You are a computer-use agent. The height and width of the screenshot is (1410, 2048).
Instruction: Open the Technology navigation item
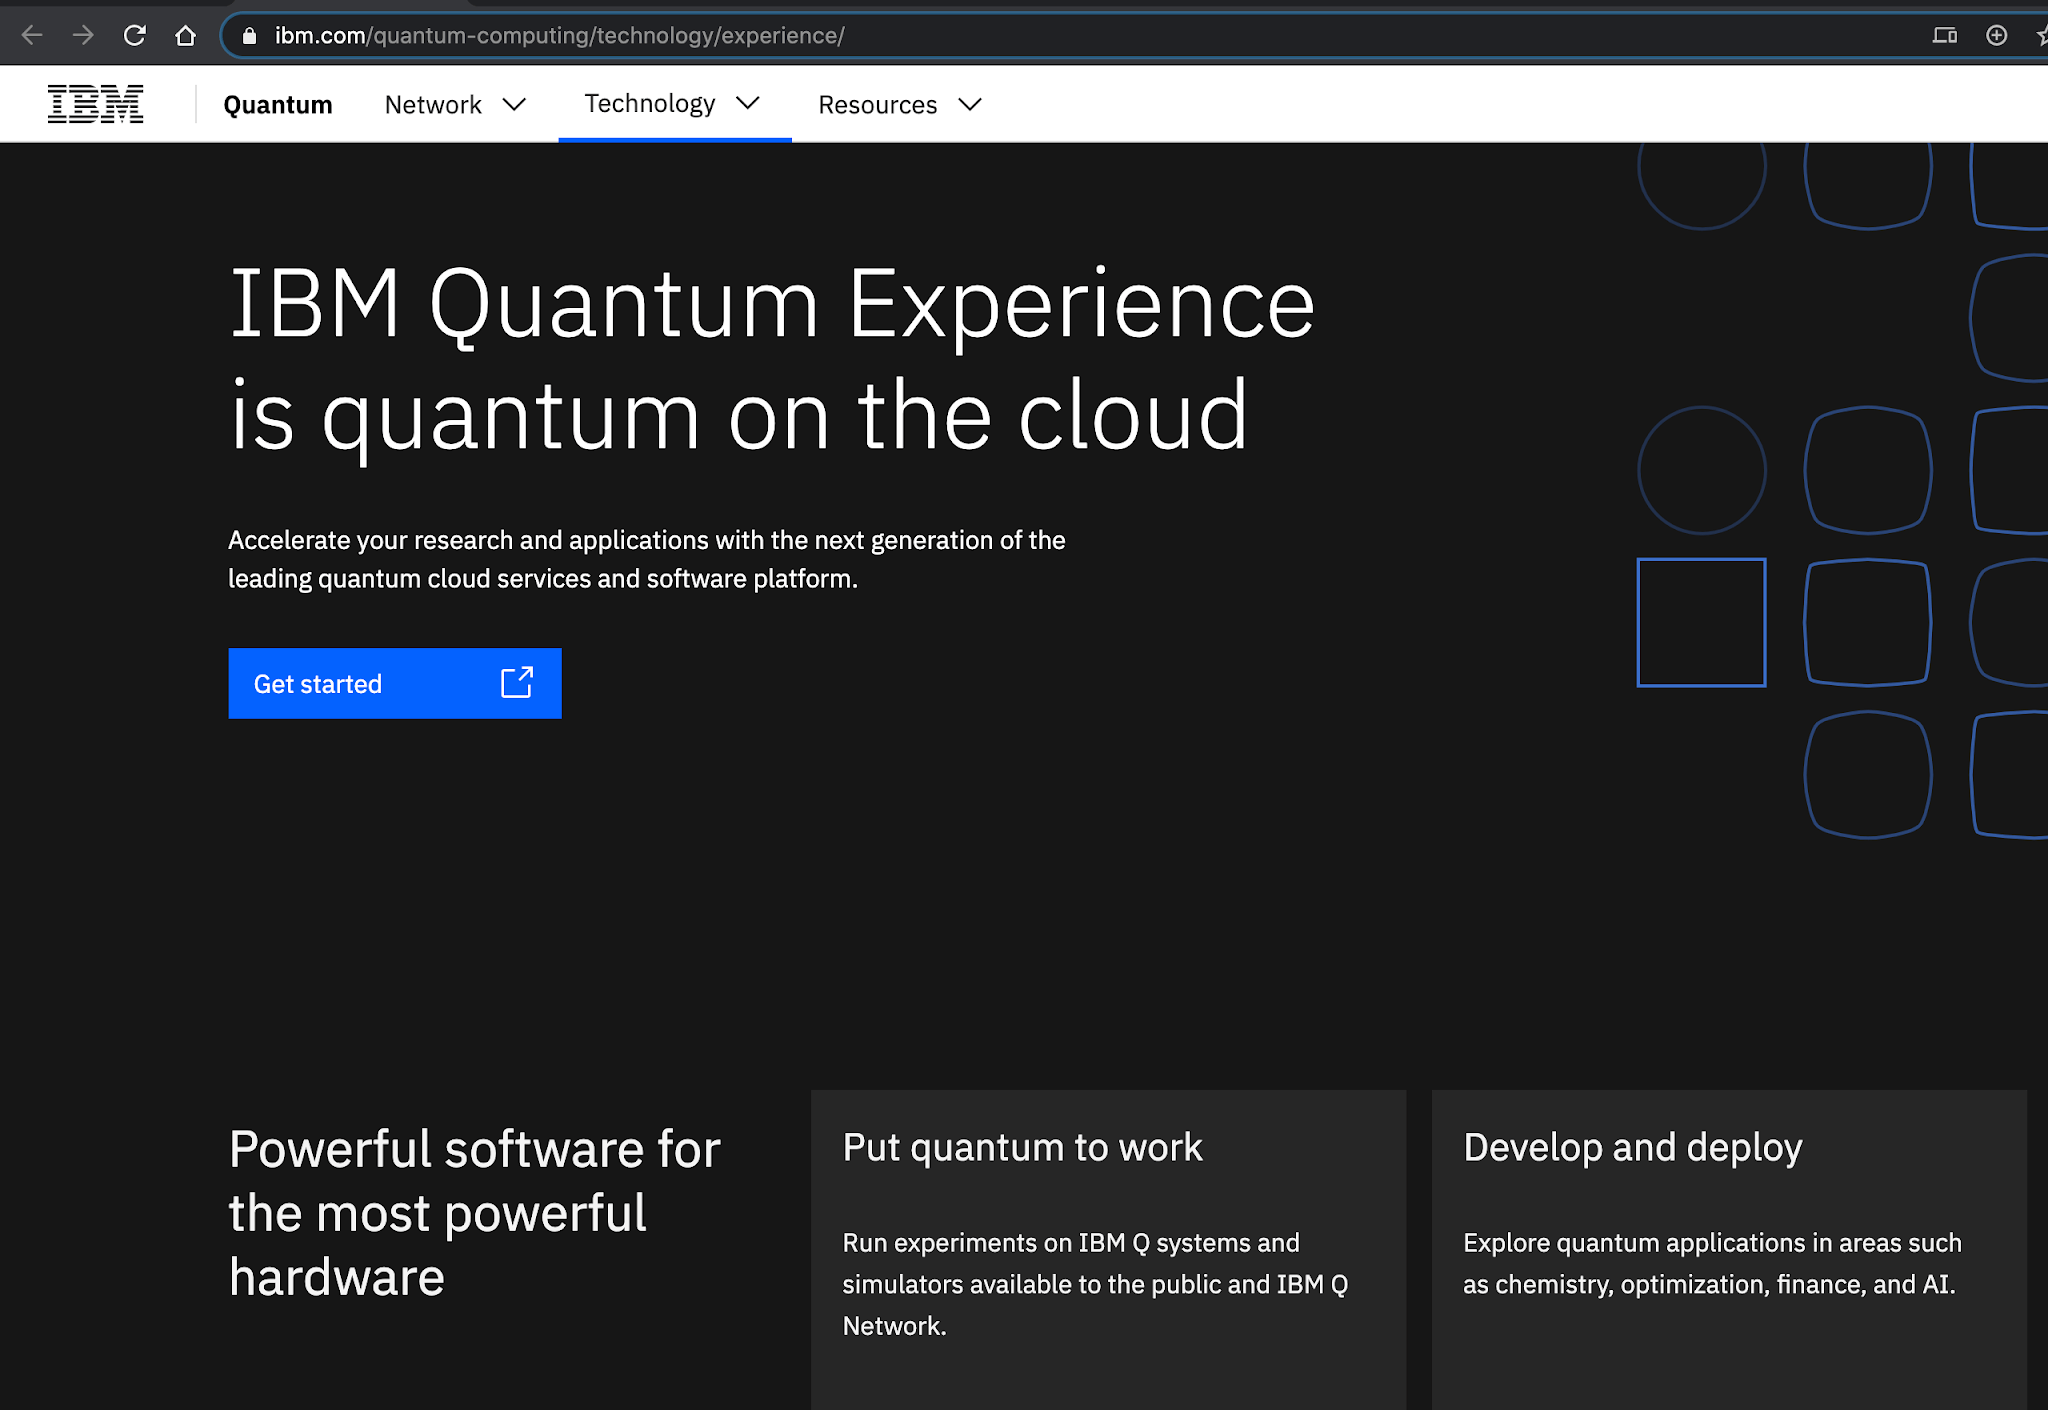coord(650,104)
